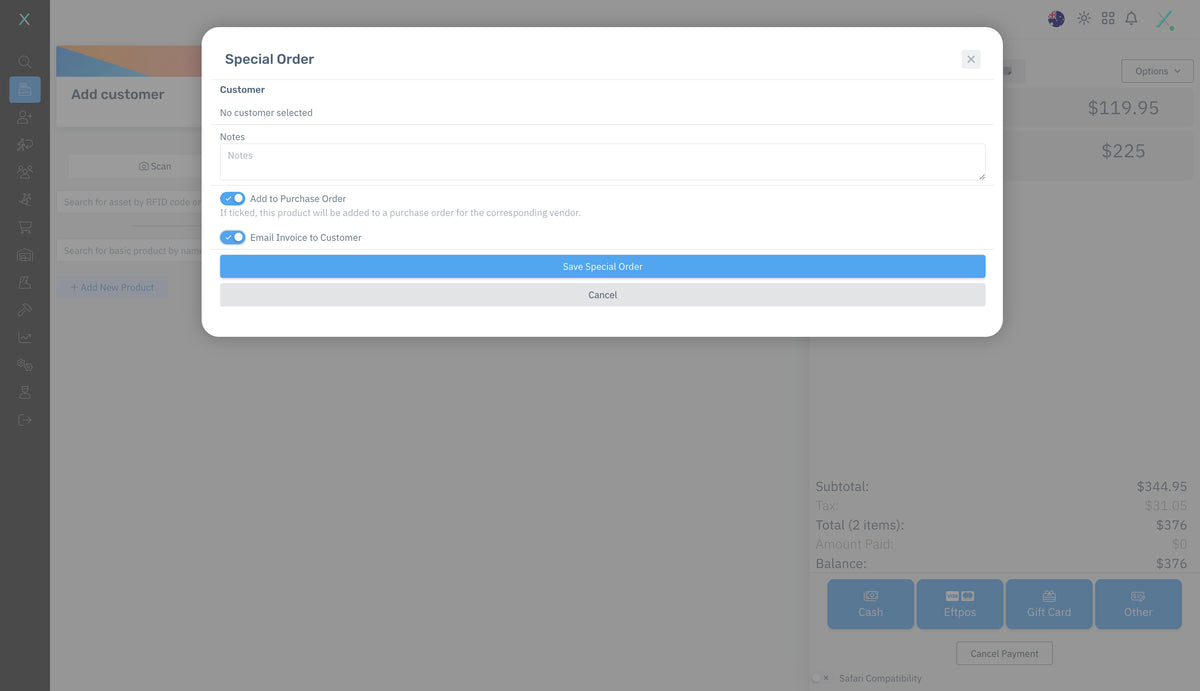Click the logout arrow icon in sidebar
Image resolution: width=1200 pixels, height=691 pixels.
(25, 420)
